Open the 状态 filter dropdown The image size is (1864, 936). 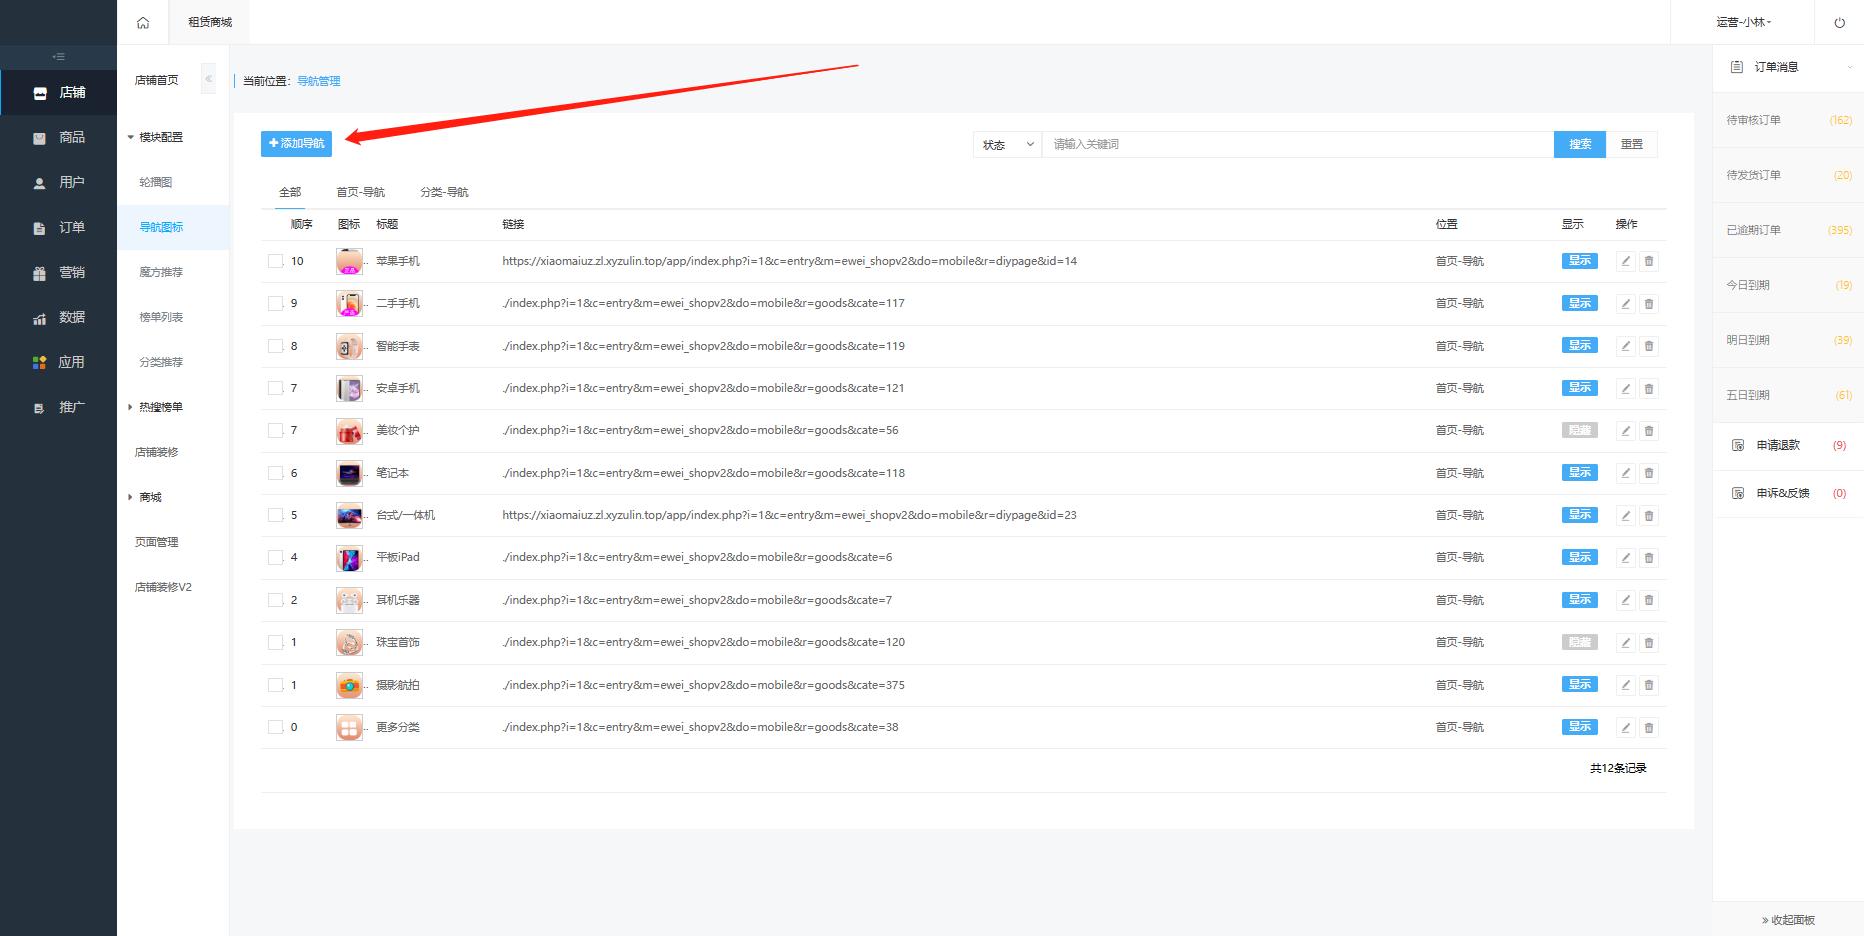[1008, 145]
